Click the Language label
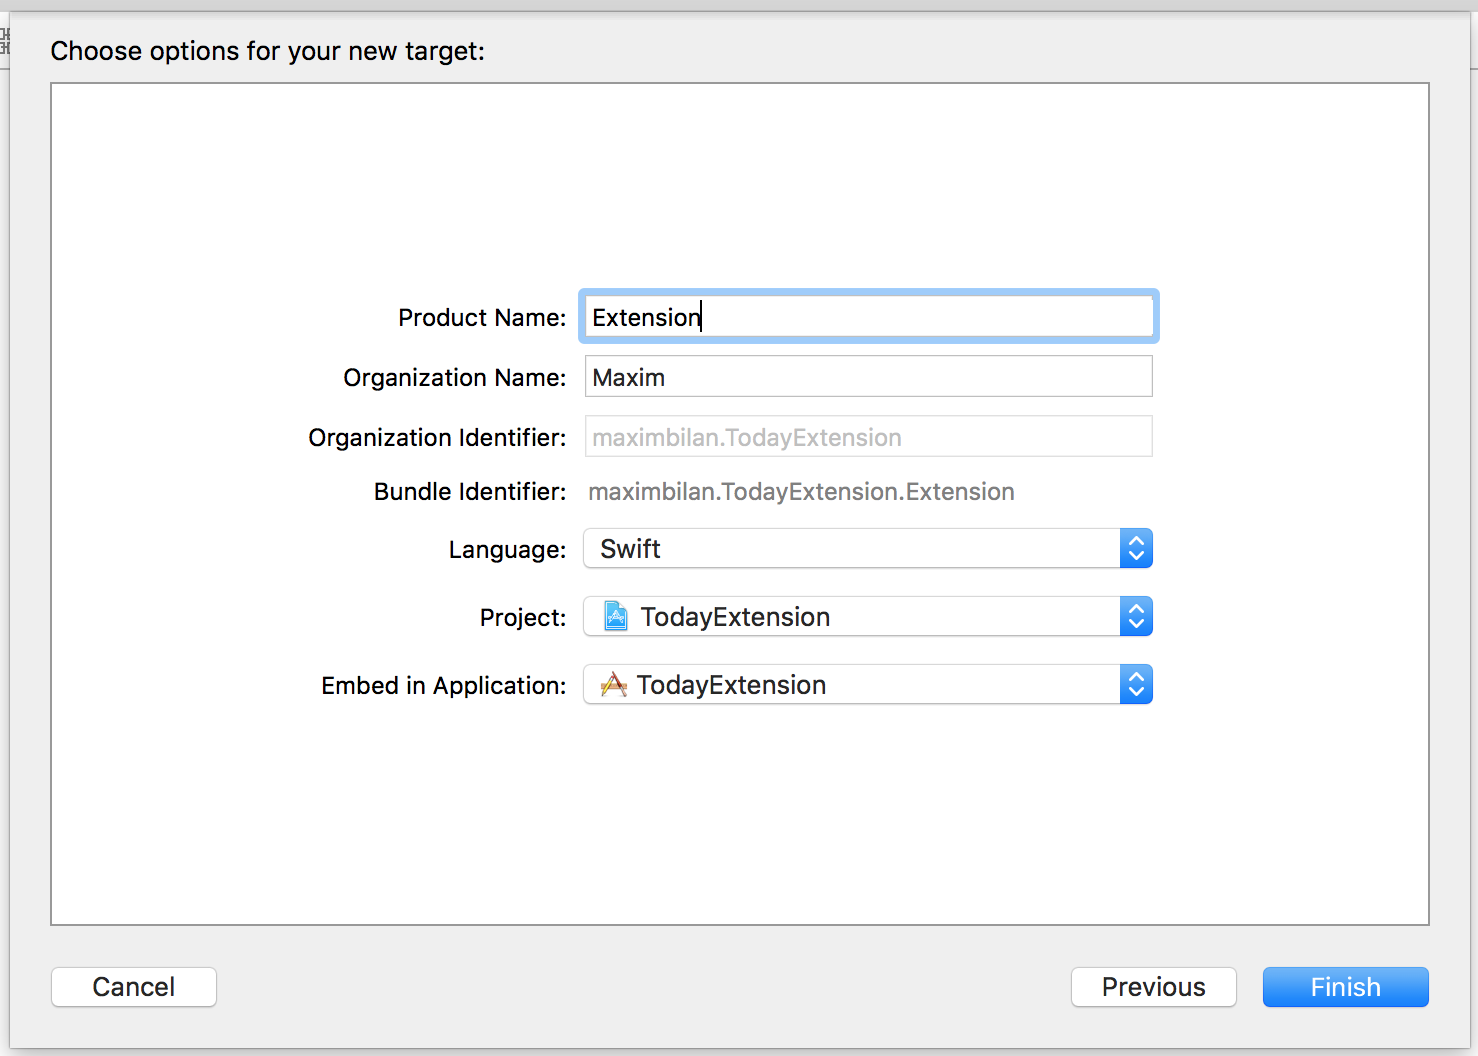This screenshot has height=1056, width=1478. [507, 550]
